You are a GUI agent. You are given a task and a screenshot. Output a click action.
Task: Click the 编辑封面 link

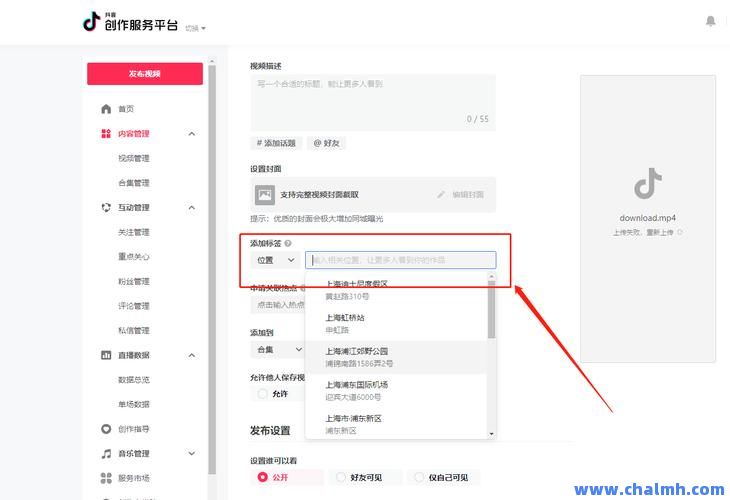tap(468, 195)
